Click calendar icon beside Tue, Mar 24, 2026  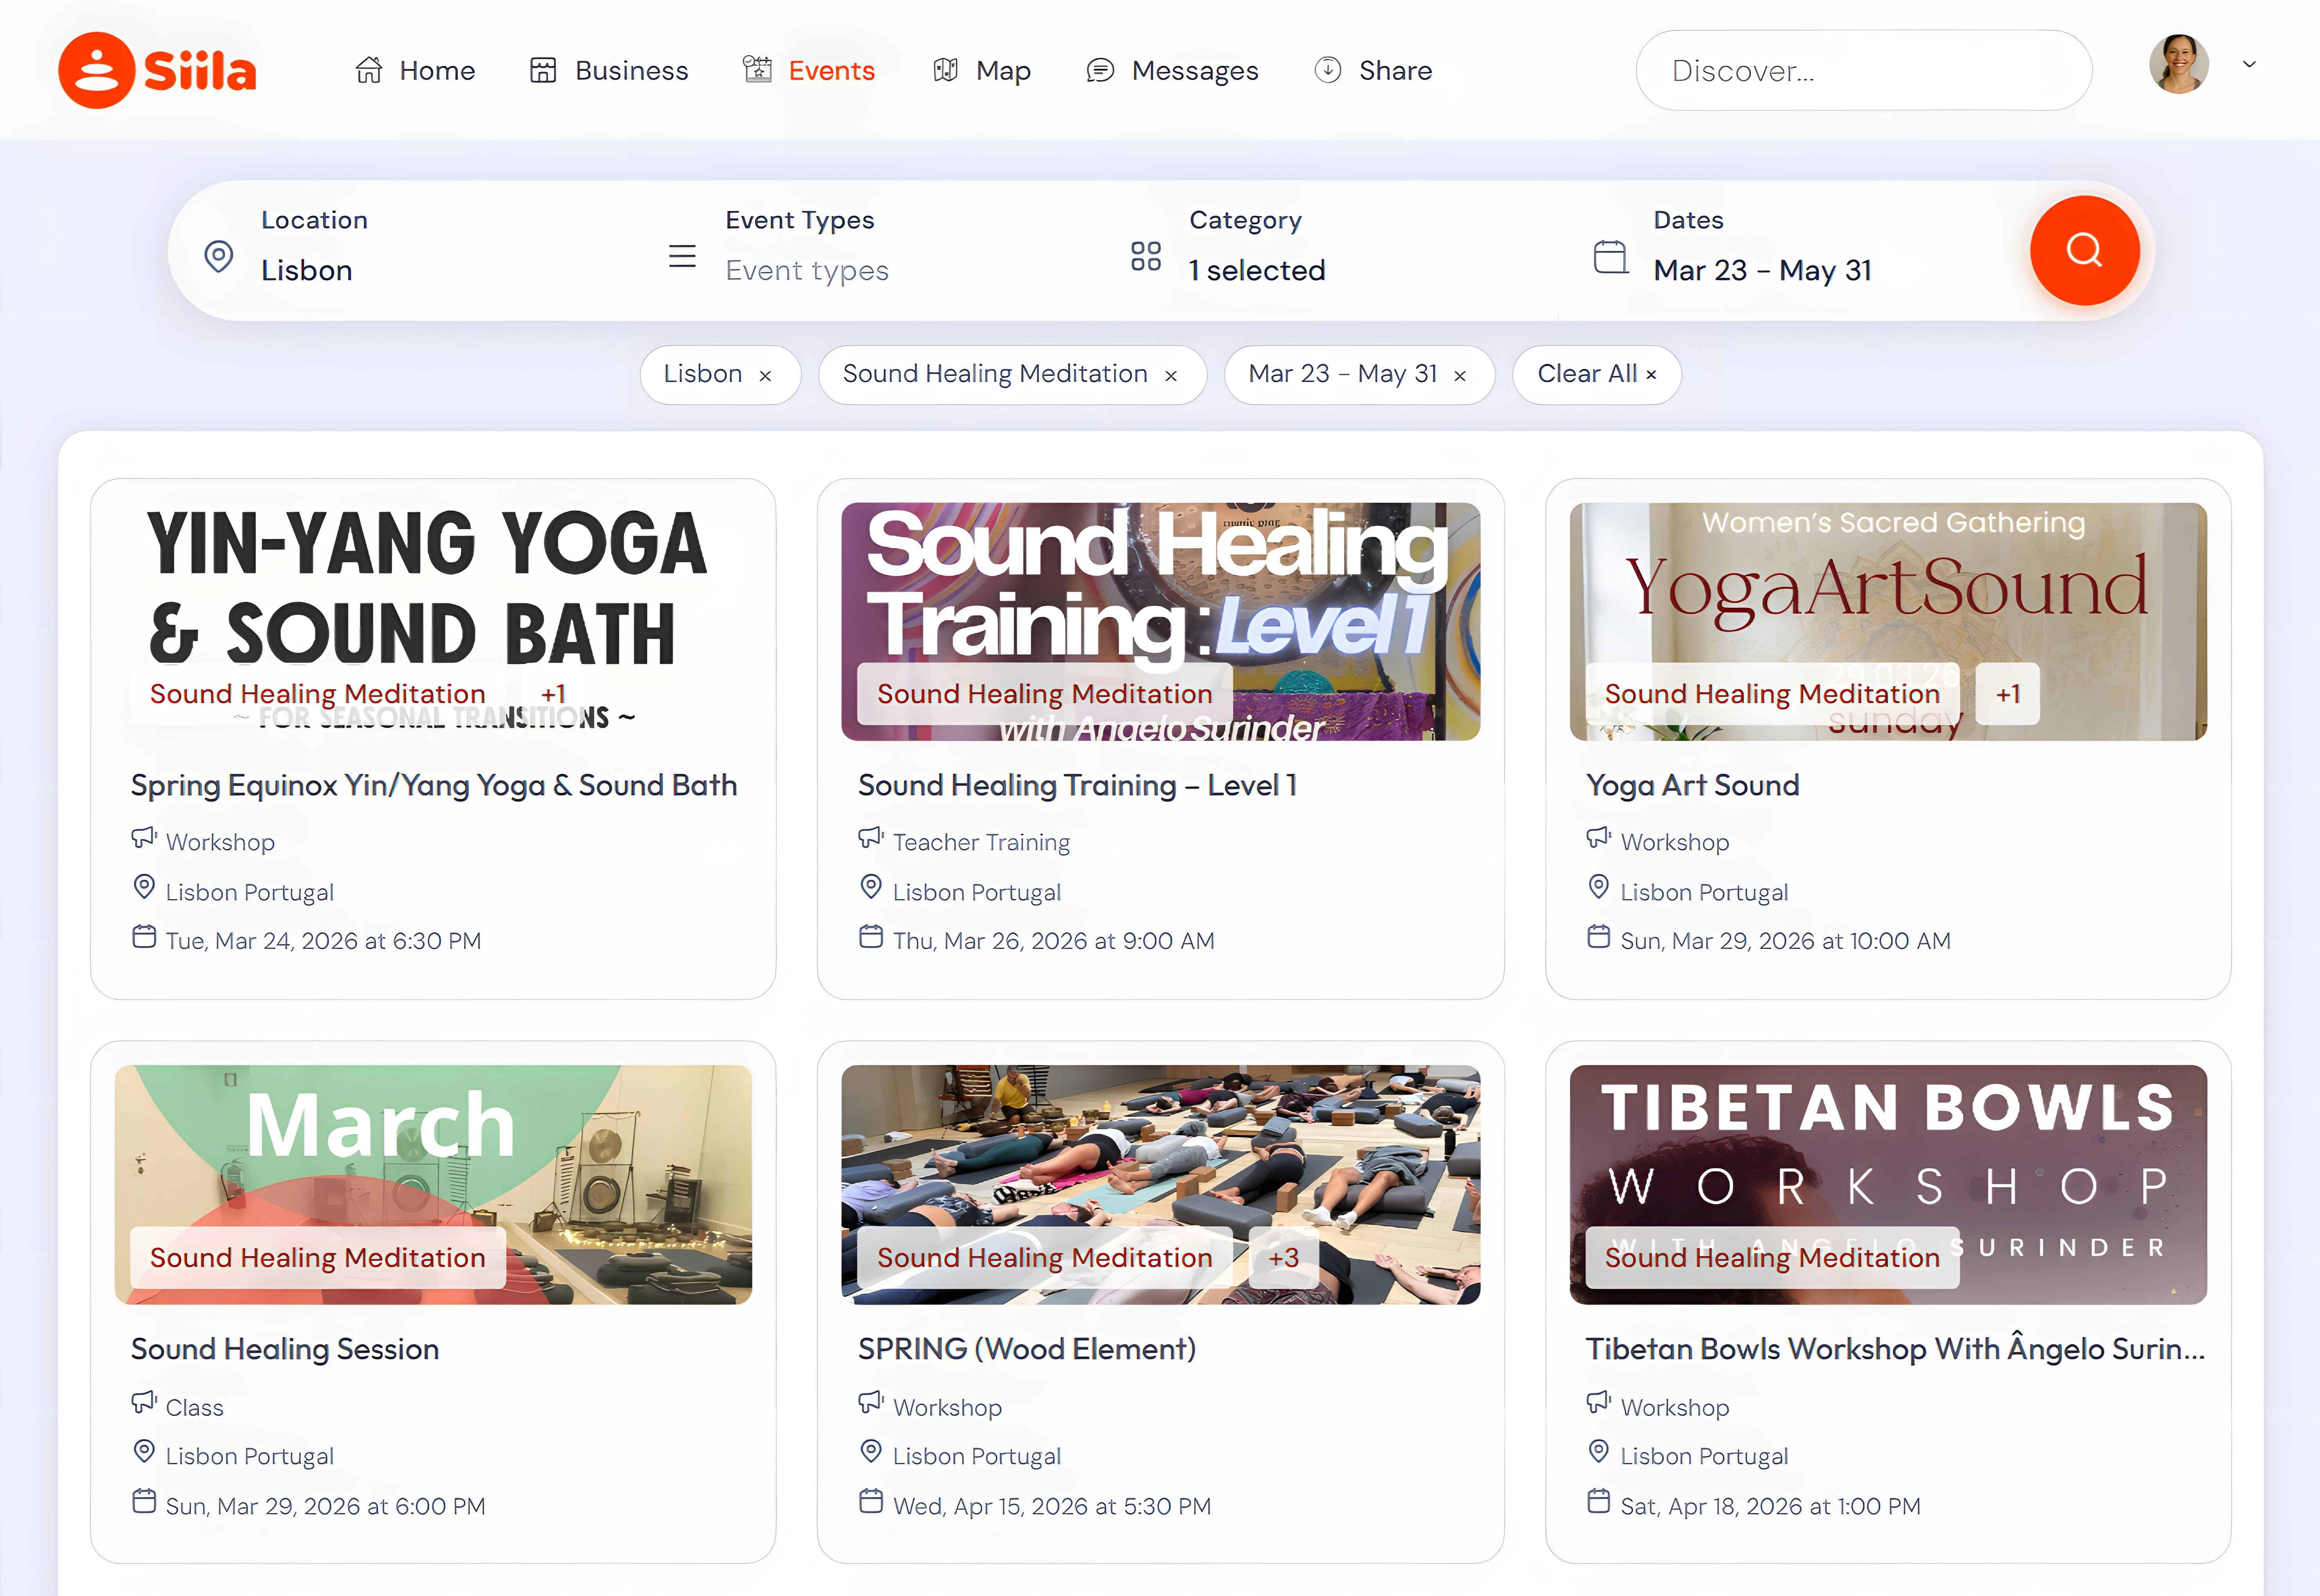[x=144, y=937]
